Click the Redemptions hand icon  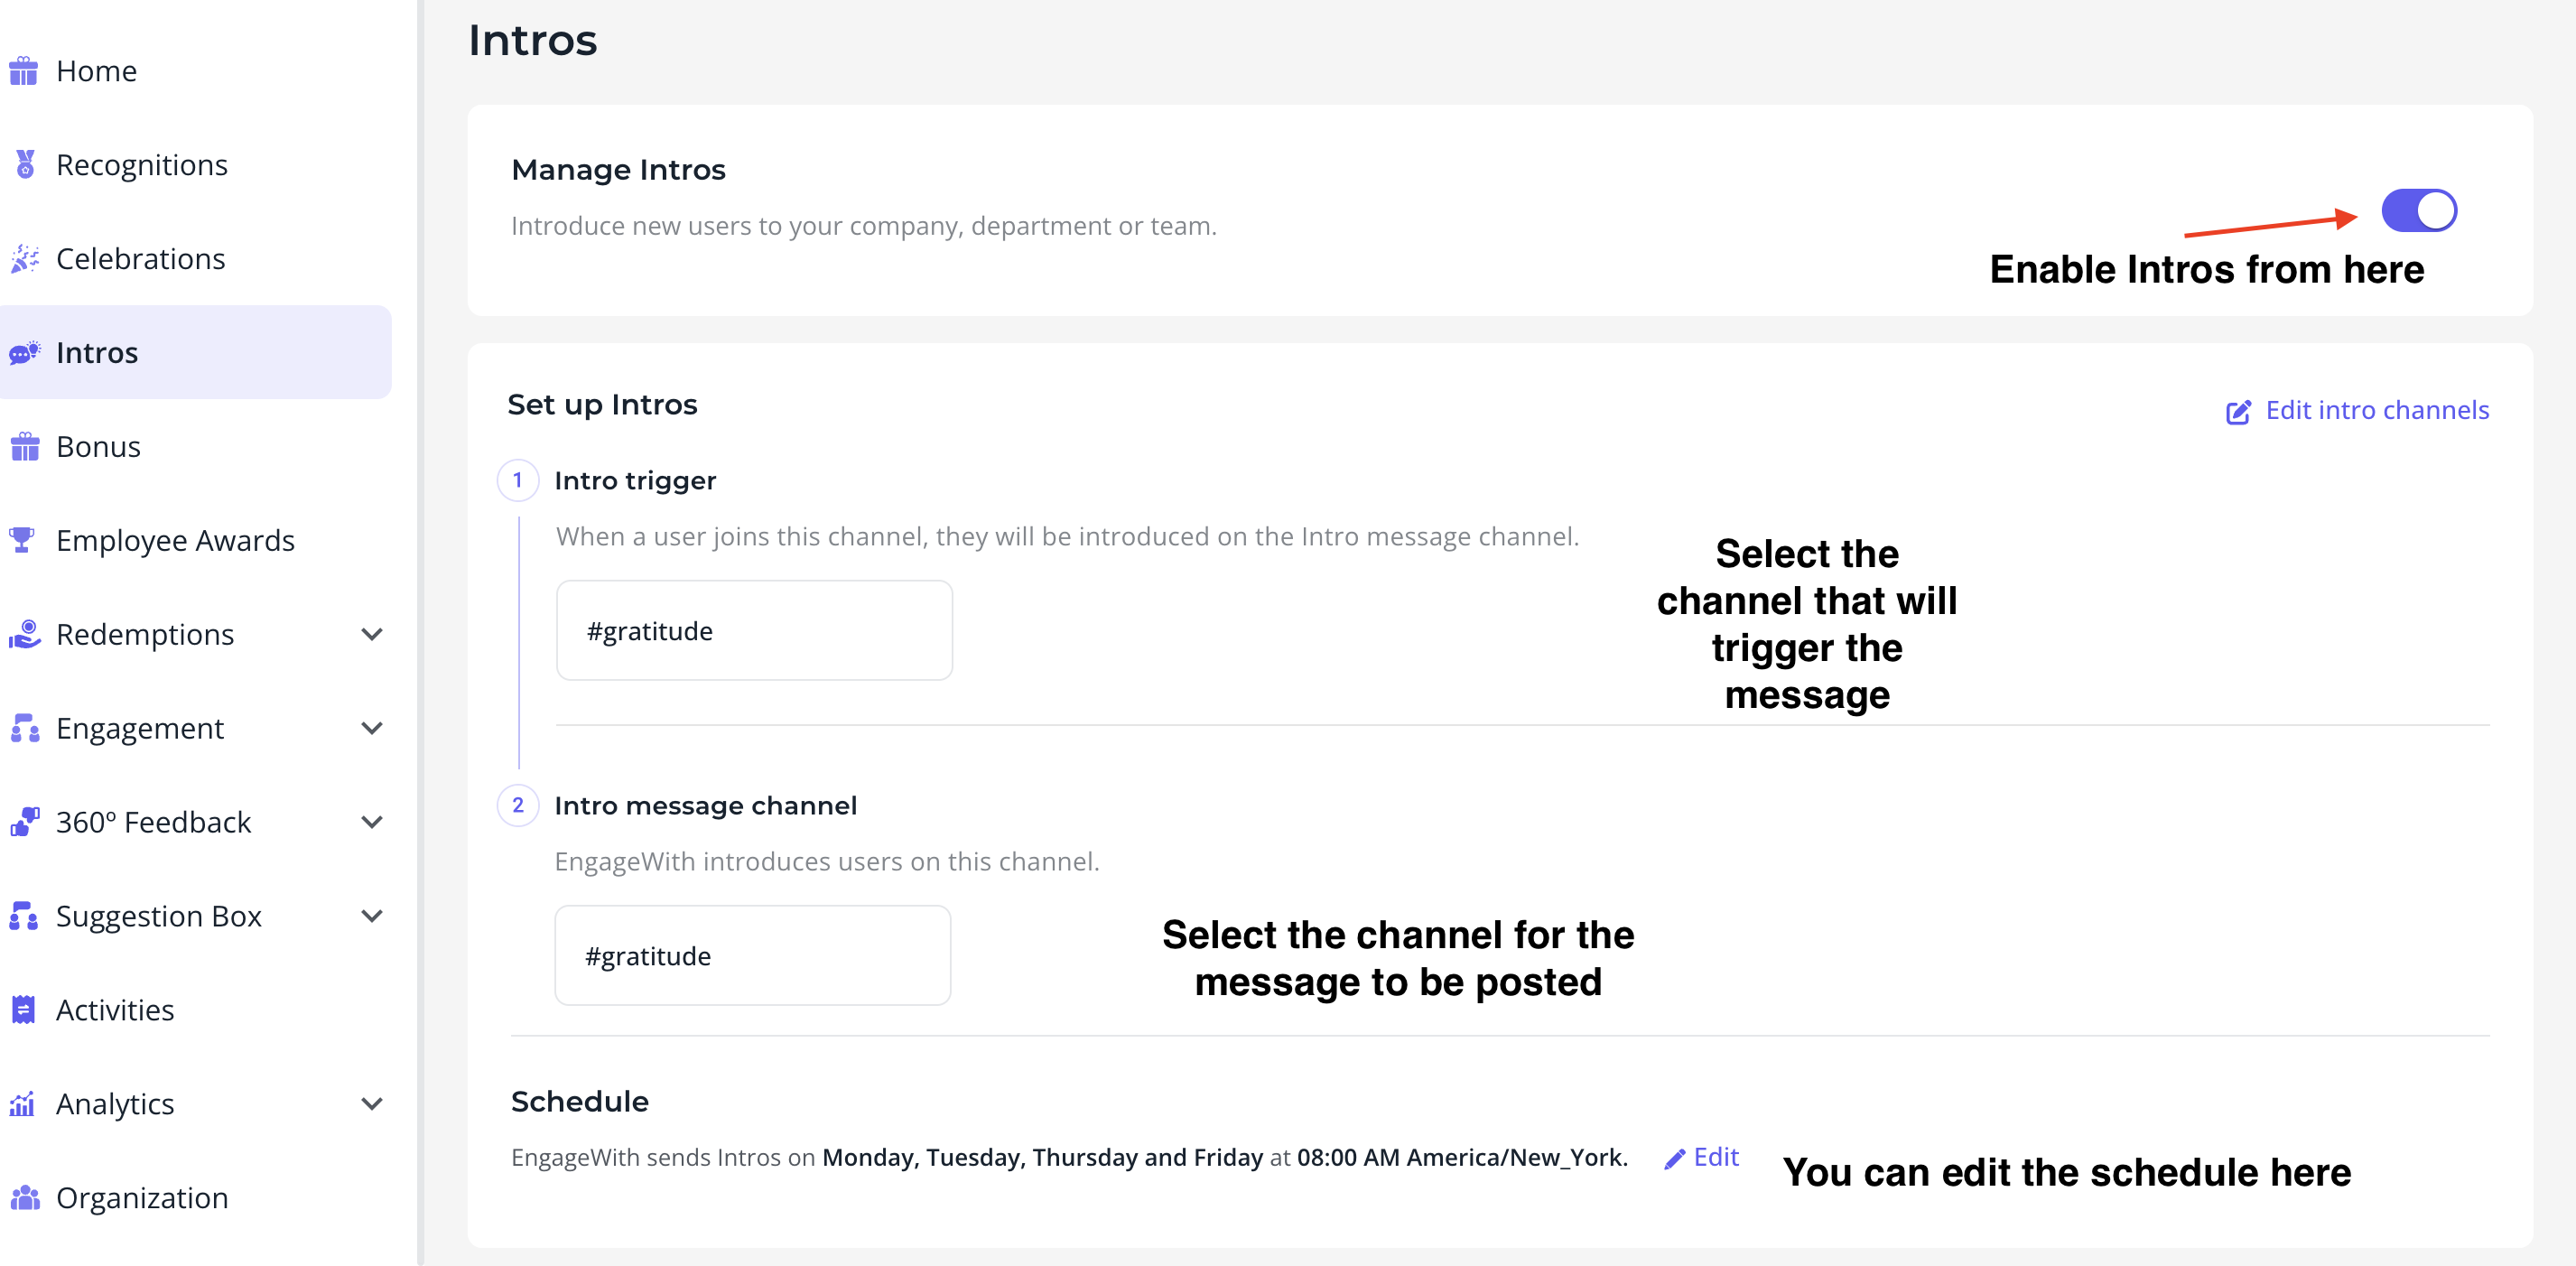(24, 635)
